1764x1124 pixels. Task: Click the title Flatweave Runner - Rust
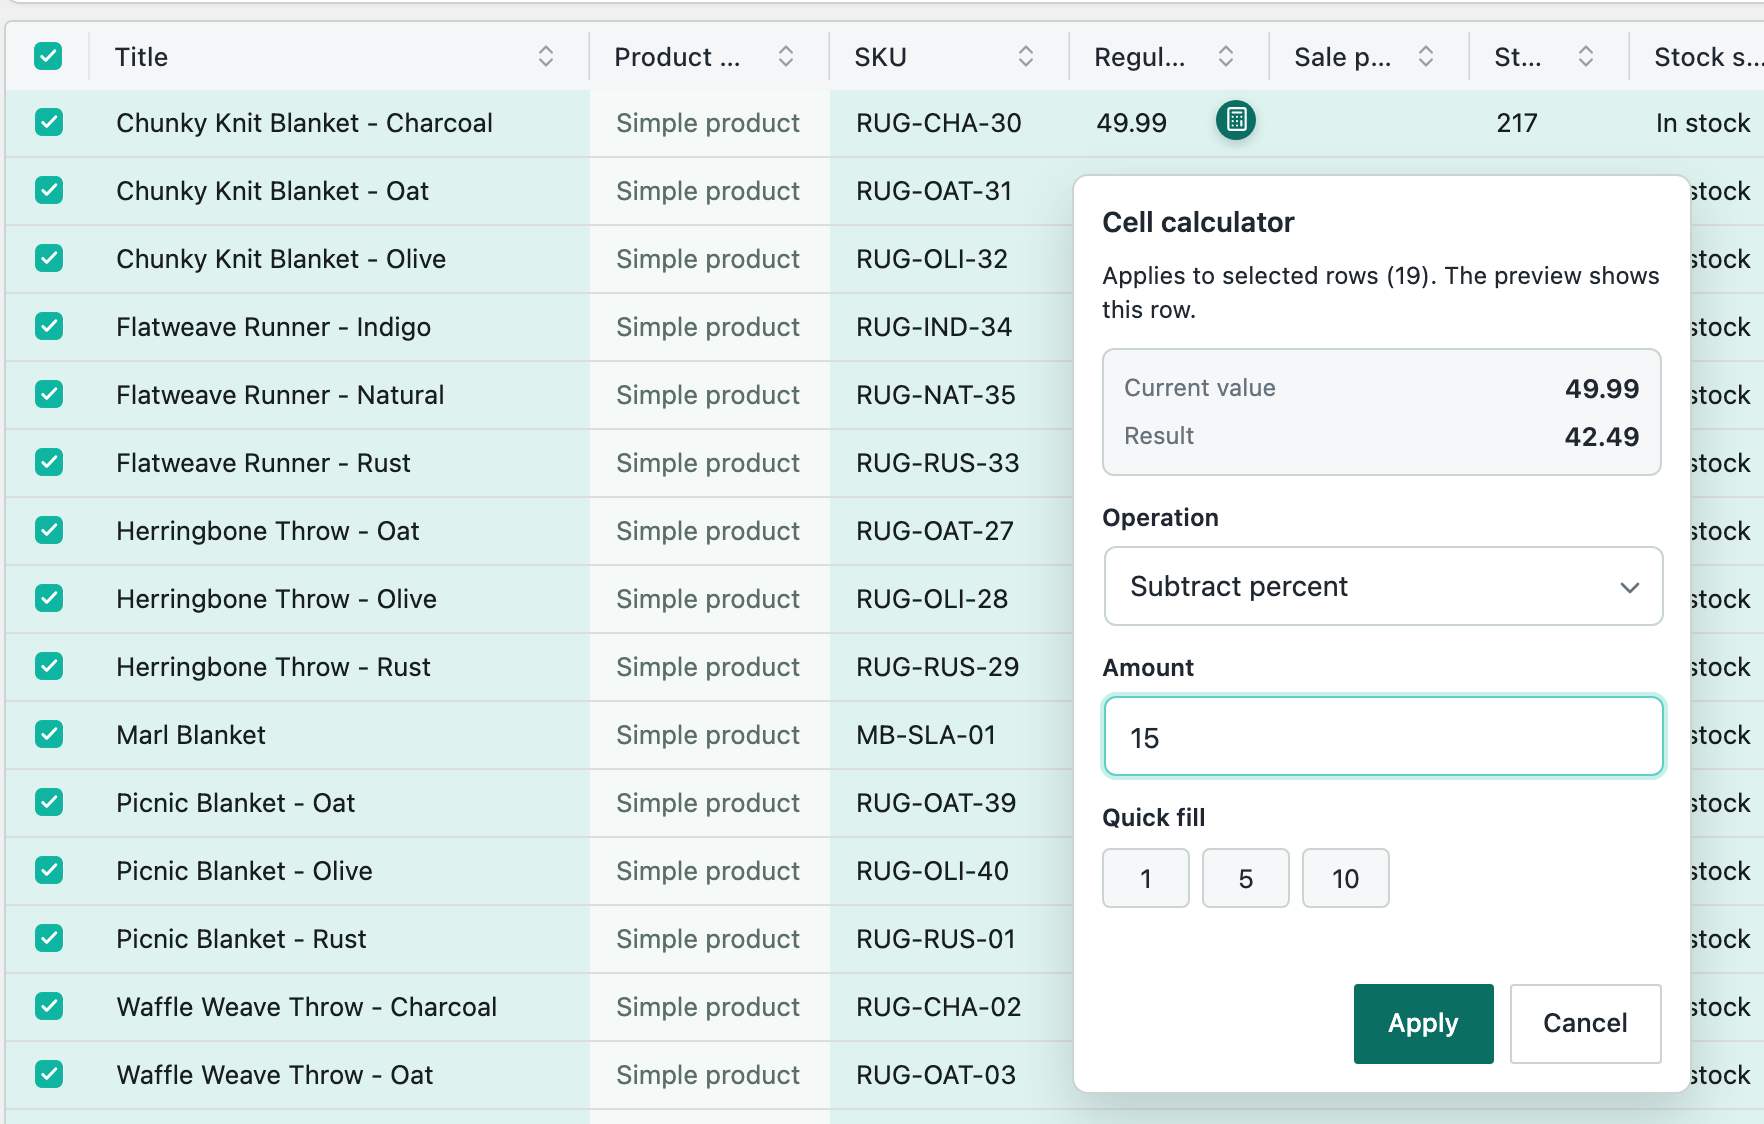[x=263, y=463]
